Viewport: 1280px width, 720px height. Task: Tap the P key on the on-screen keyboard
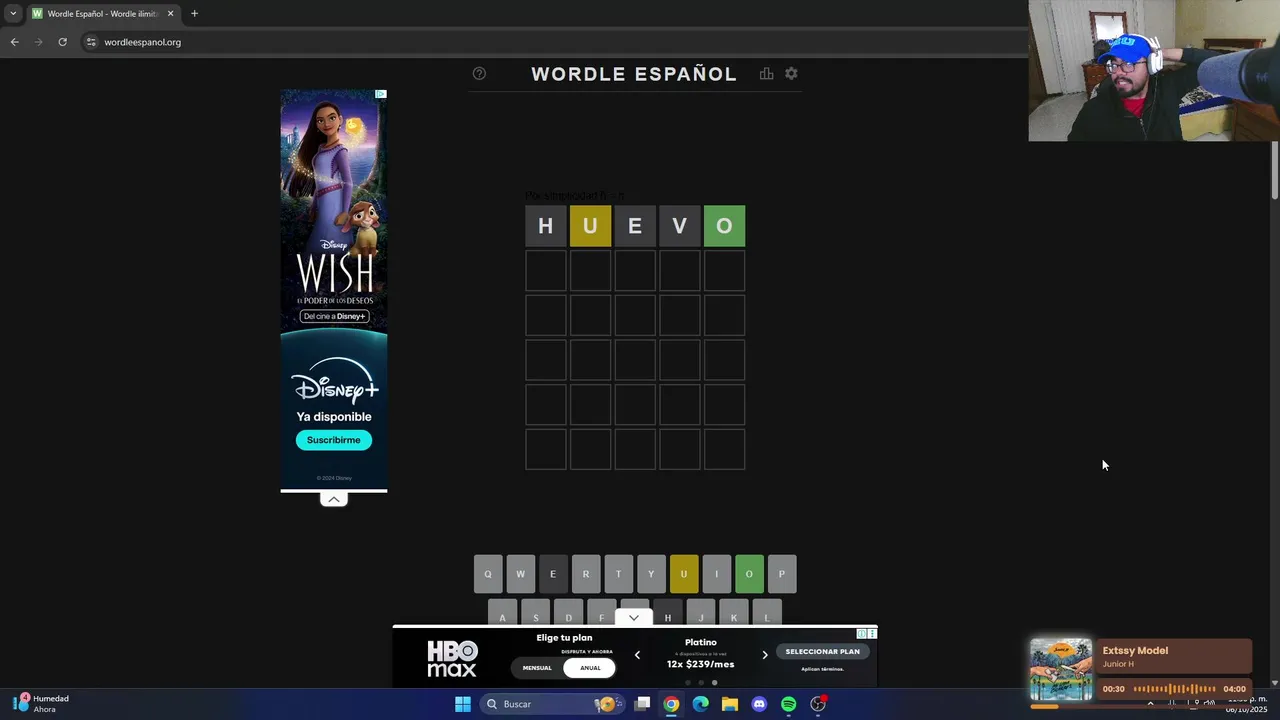pyautogui.click(x=782, y=574)
